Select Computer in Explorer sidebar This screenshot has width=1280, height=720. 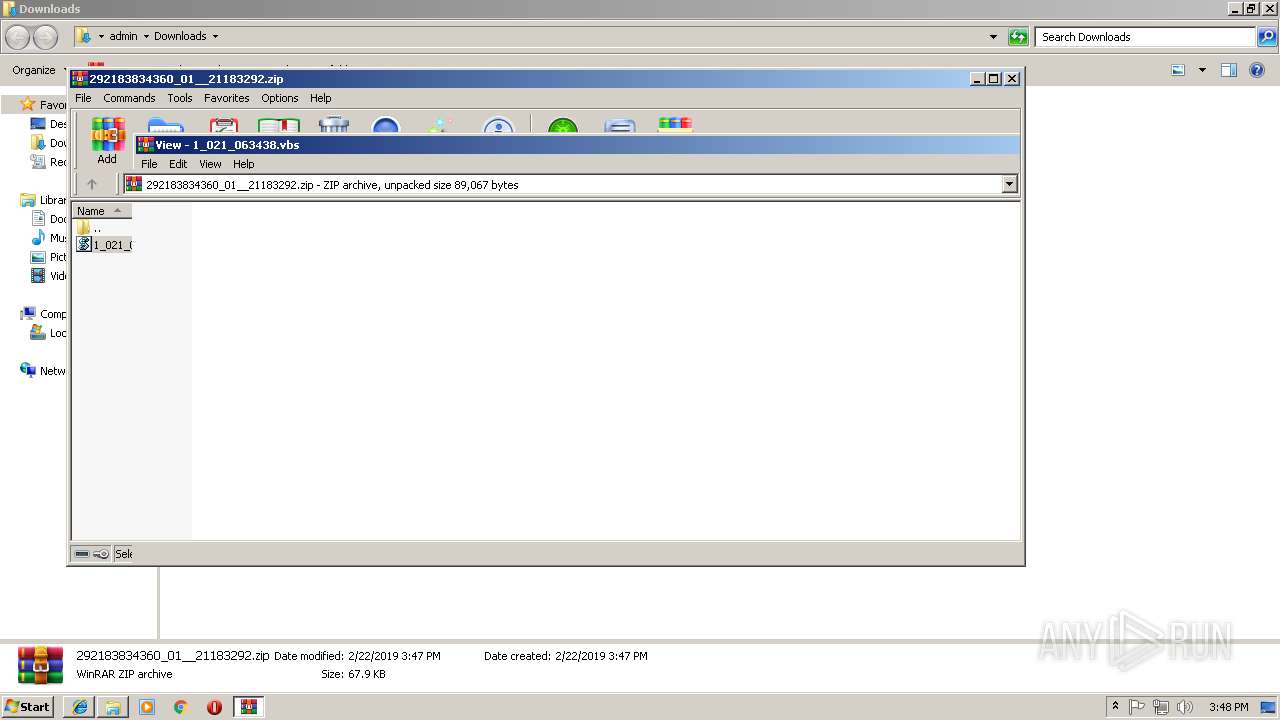point(43,314)
